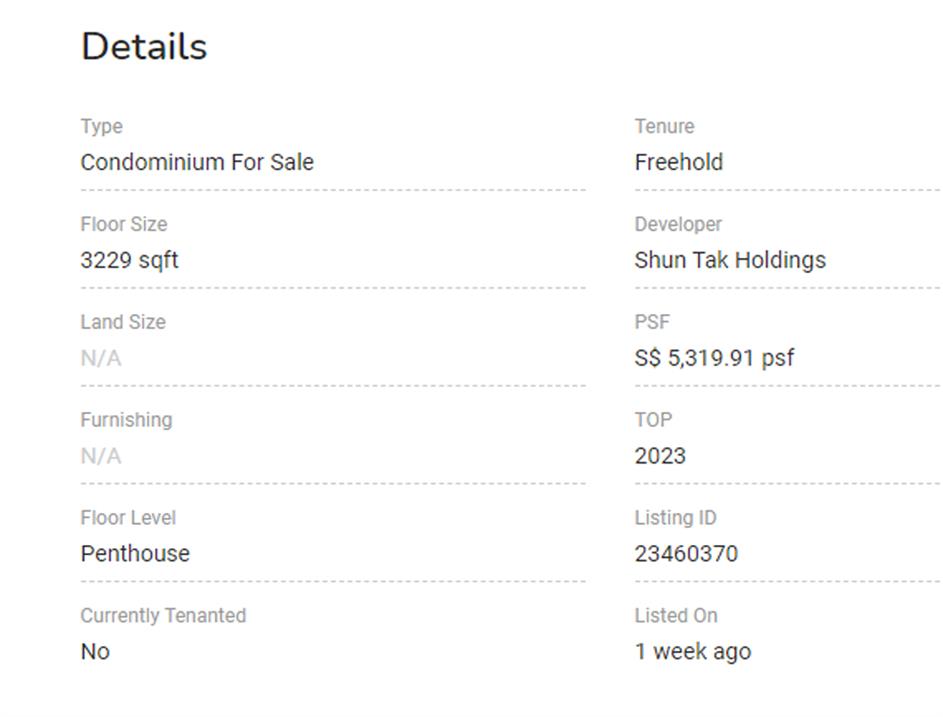Click the Listed On field label

pyautogui.click(x=676, y=616)
